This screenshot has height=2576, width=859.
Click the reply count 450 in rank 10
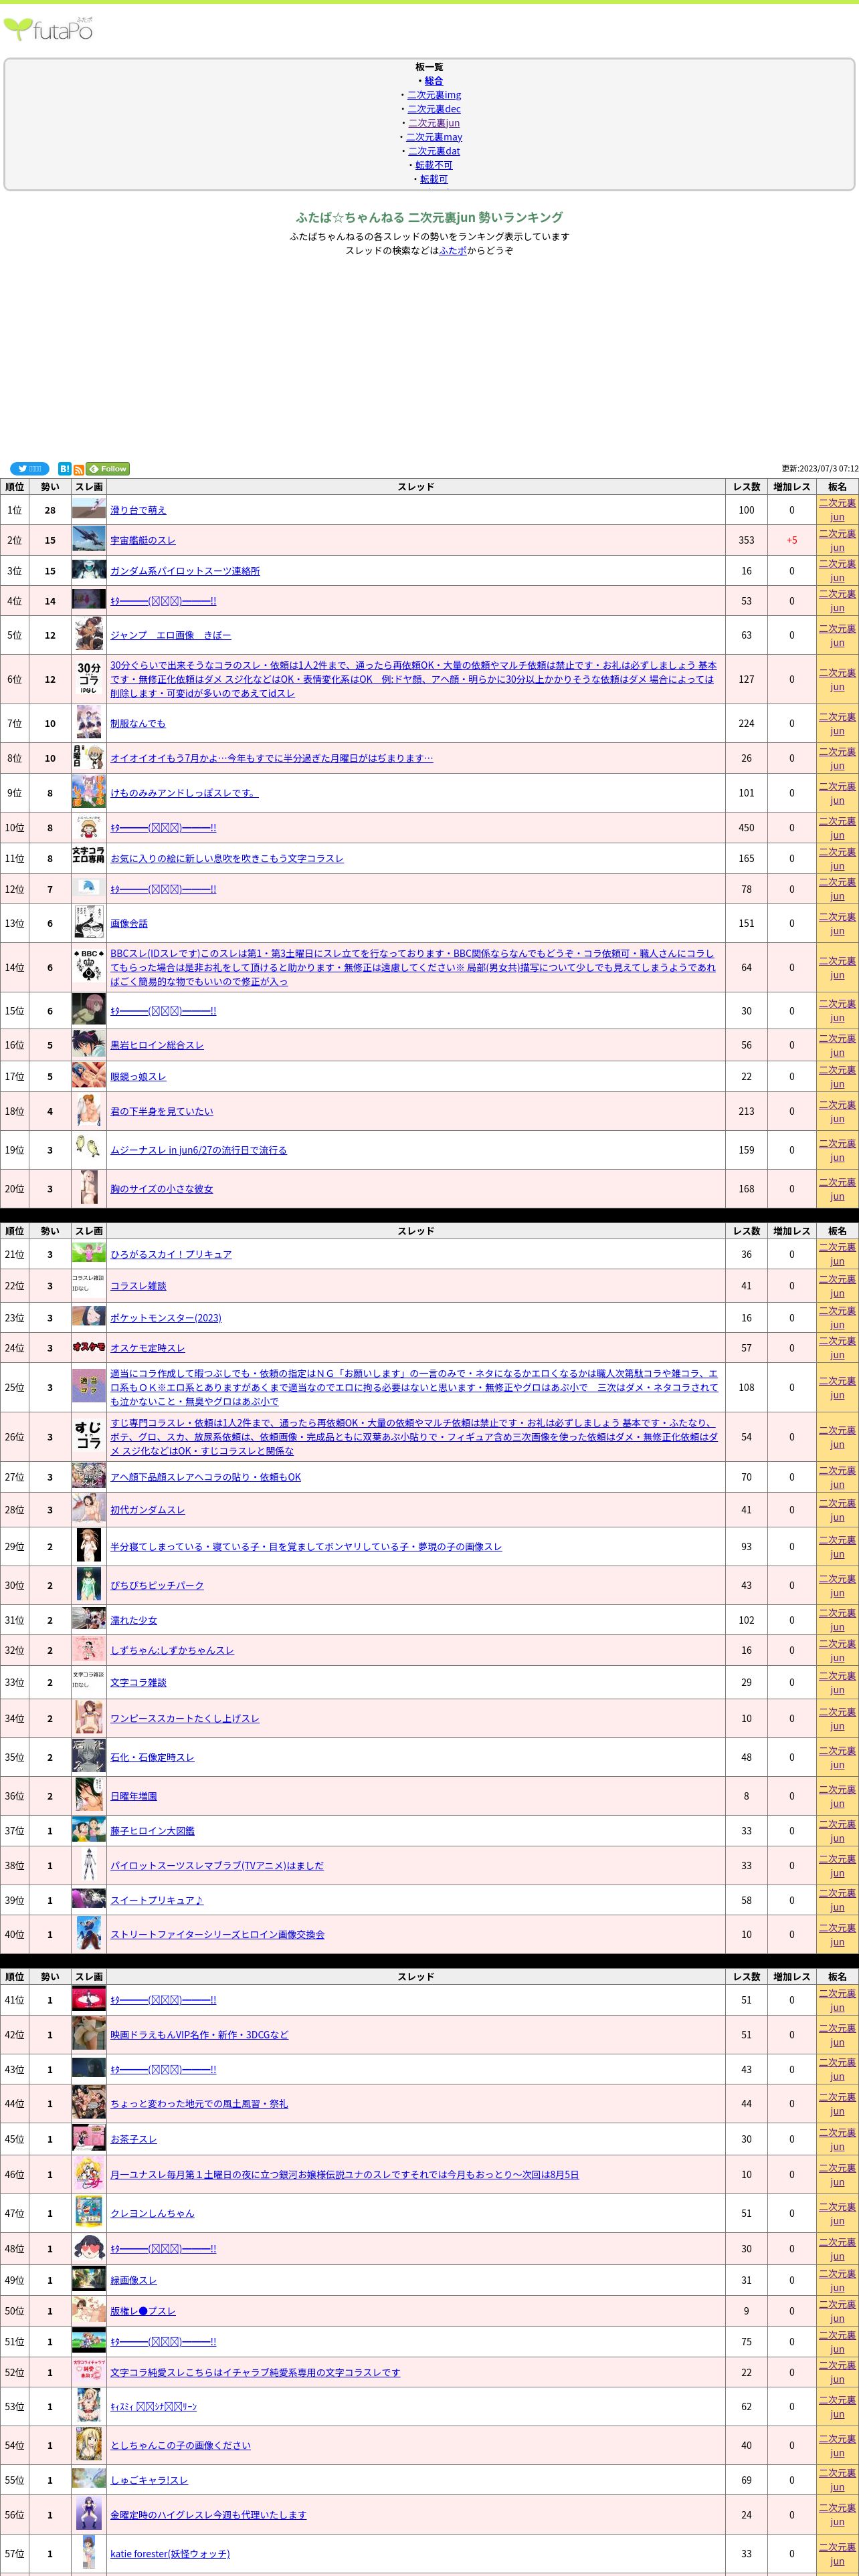(x=746, y=828)
